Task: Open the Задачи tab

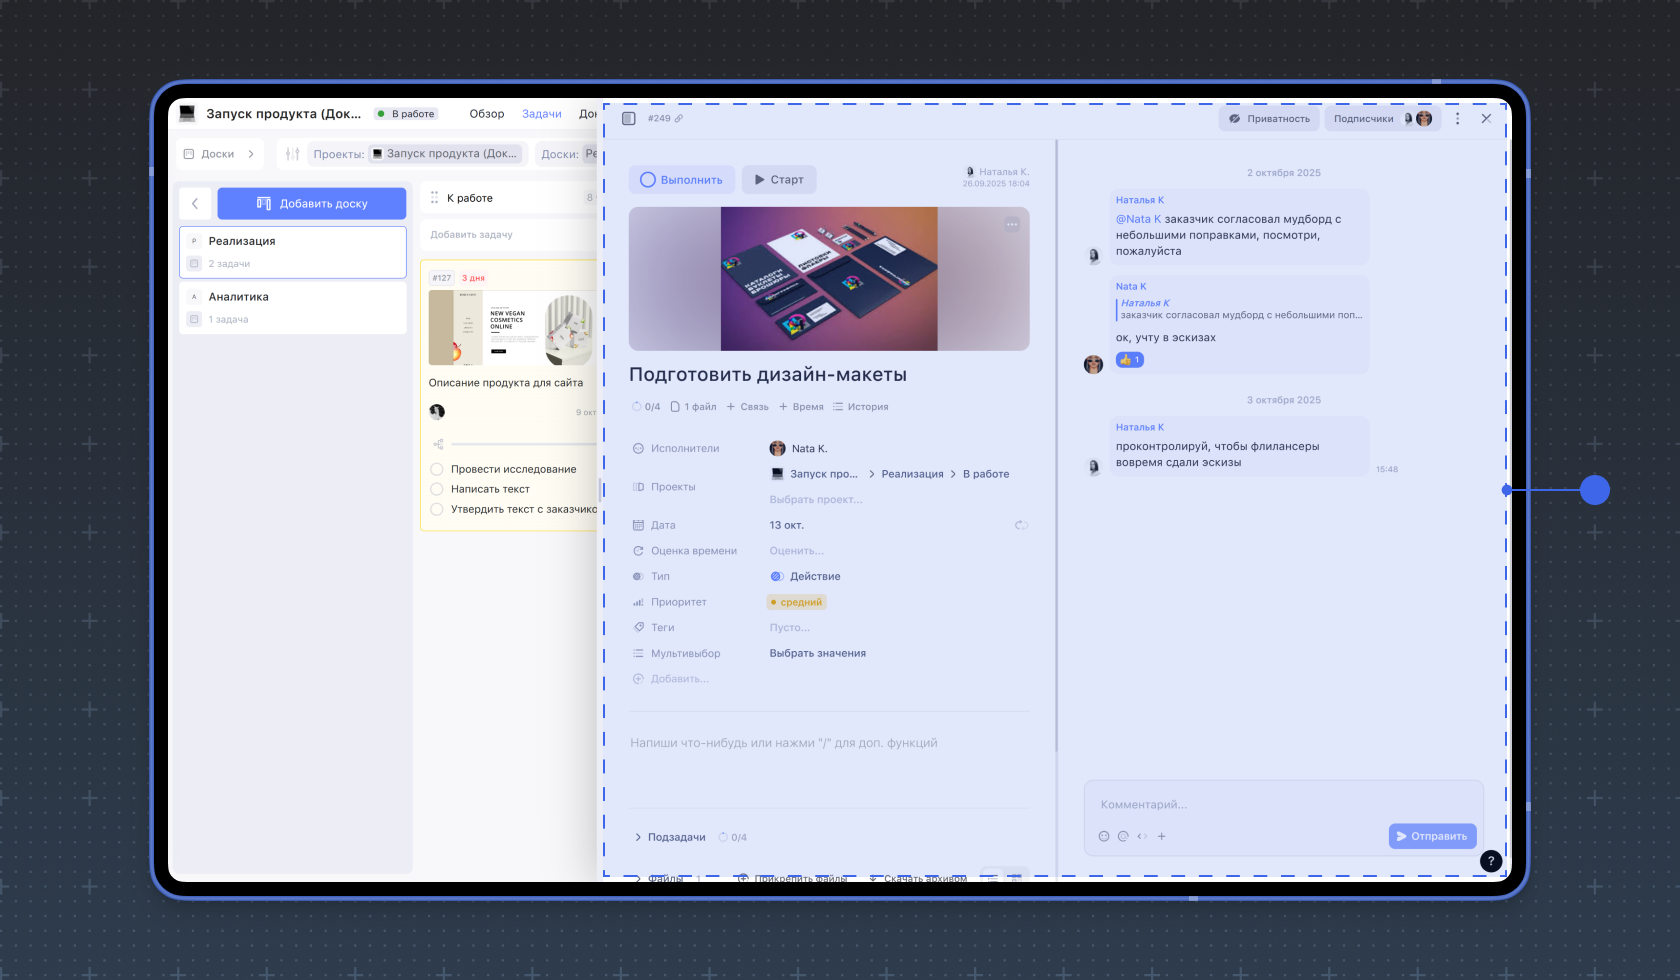Action: click(542, 114)
